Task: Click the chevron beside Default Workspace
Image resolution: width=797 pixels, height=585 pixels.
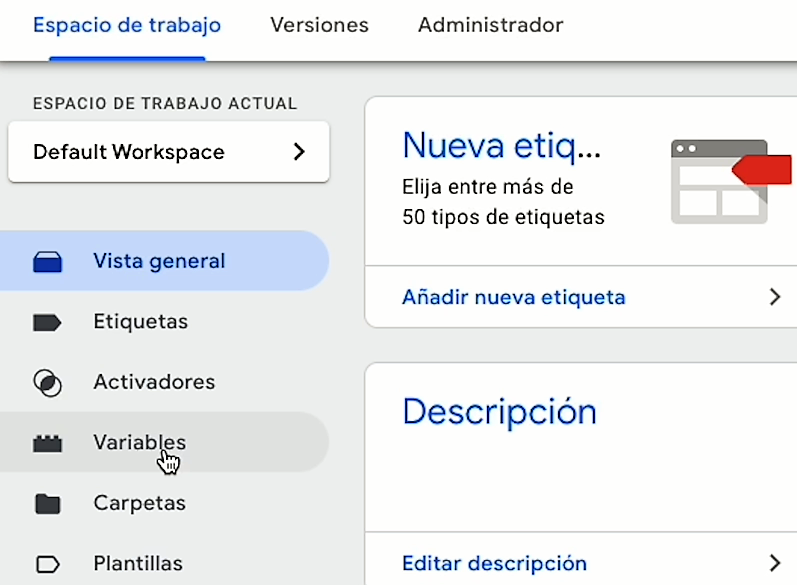Action: point(299,151)
